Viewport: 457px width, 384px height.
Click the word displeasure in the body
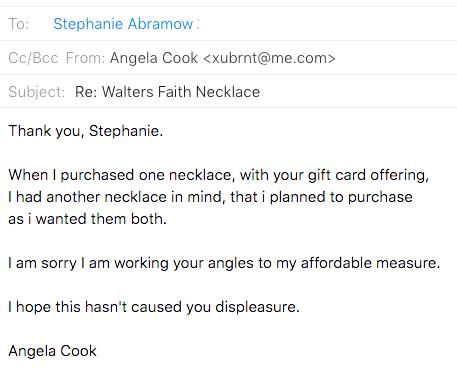tap(257, 307)
